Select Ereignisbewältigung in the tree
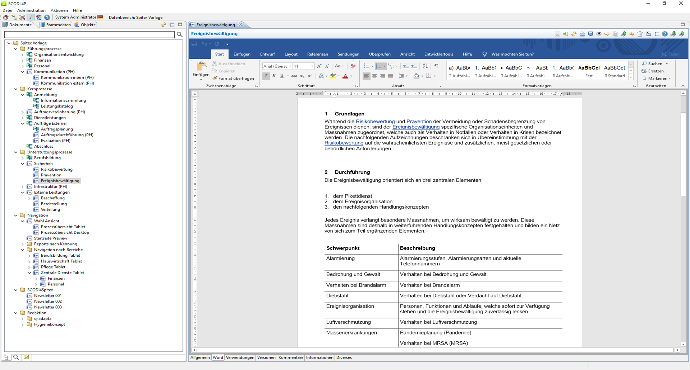 coord(60,181)
